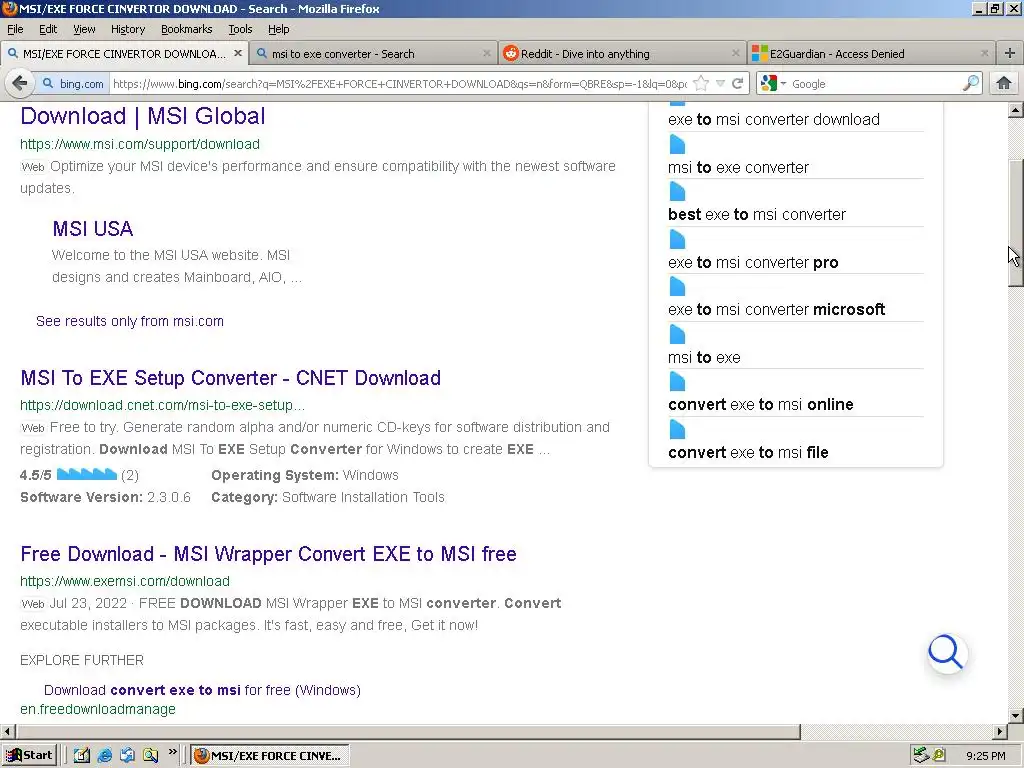Image resolution: width=1024 pixels, height=768 pixels.
Task: Click the Firefox taskbar button MSI/EXE FORCE CINVE
Action: pyautogui.click(x=270, y=756)
